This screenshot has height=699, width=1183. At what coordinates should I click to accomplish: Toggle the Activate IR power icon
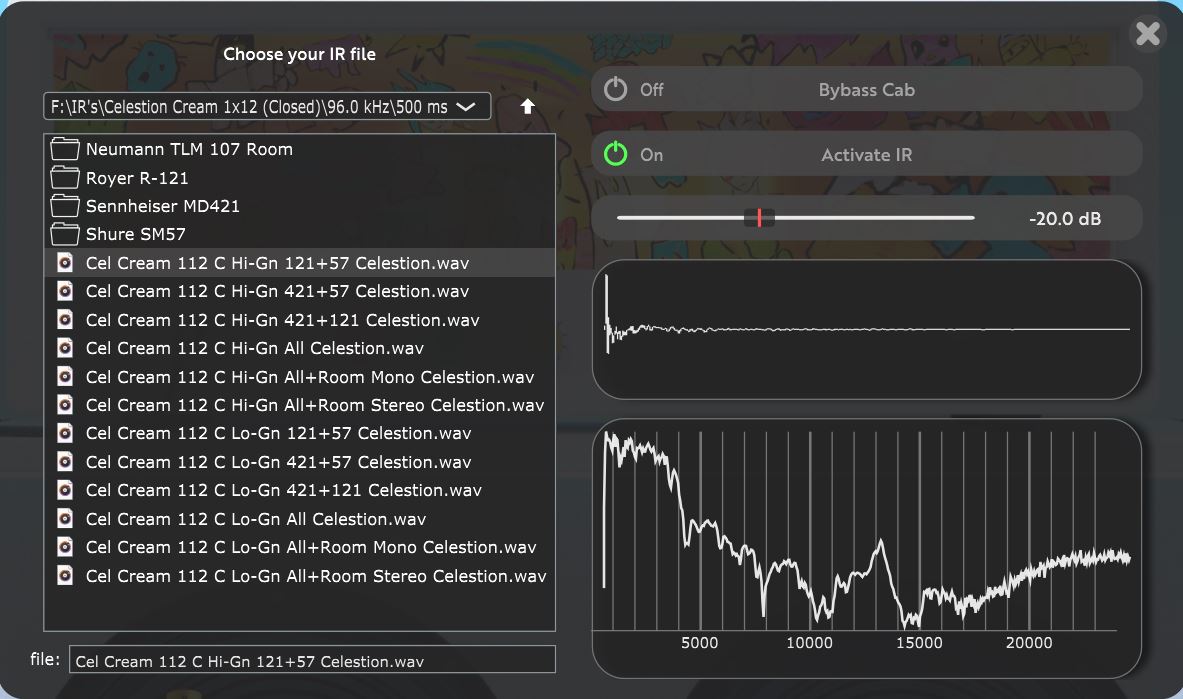(616, 154)
